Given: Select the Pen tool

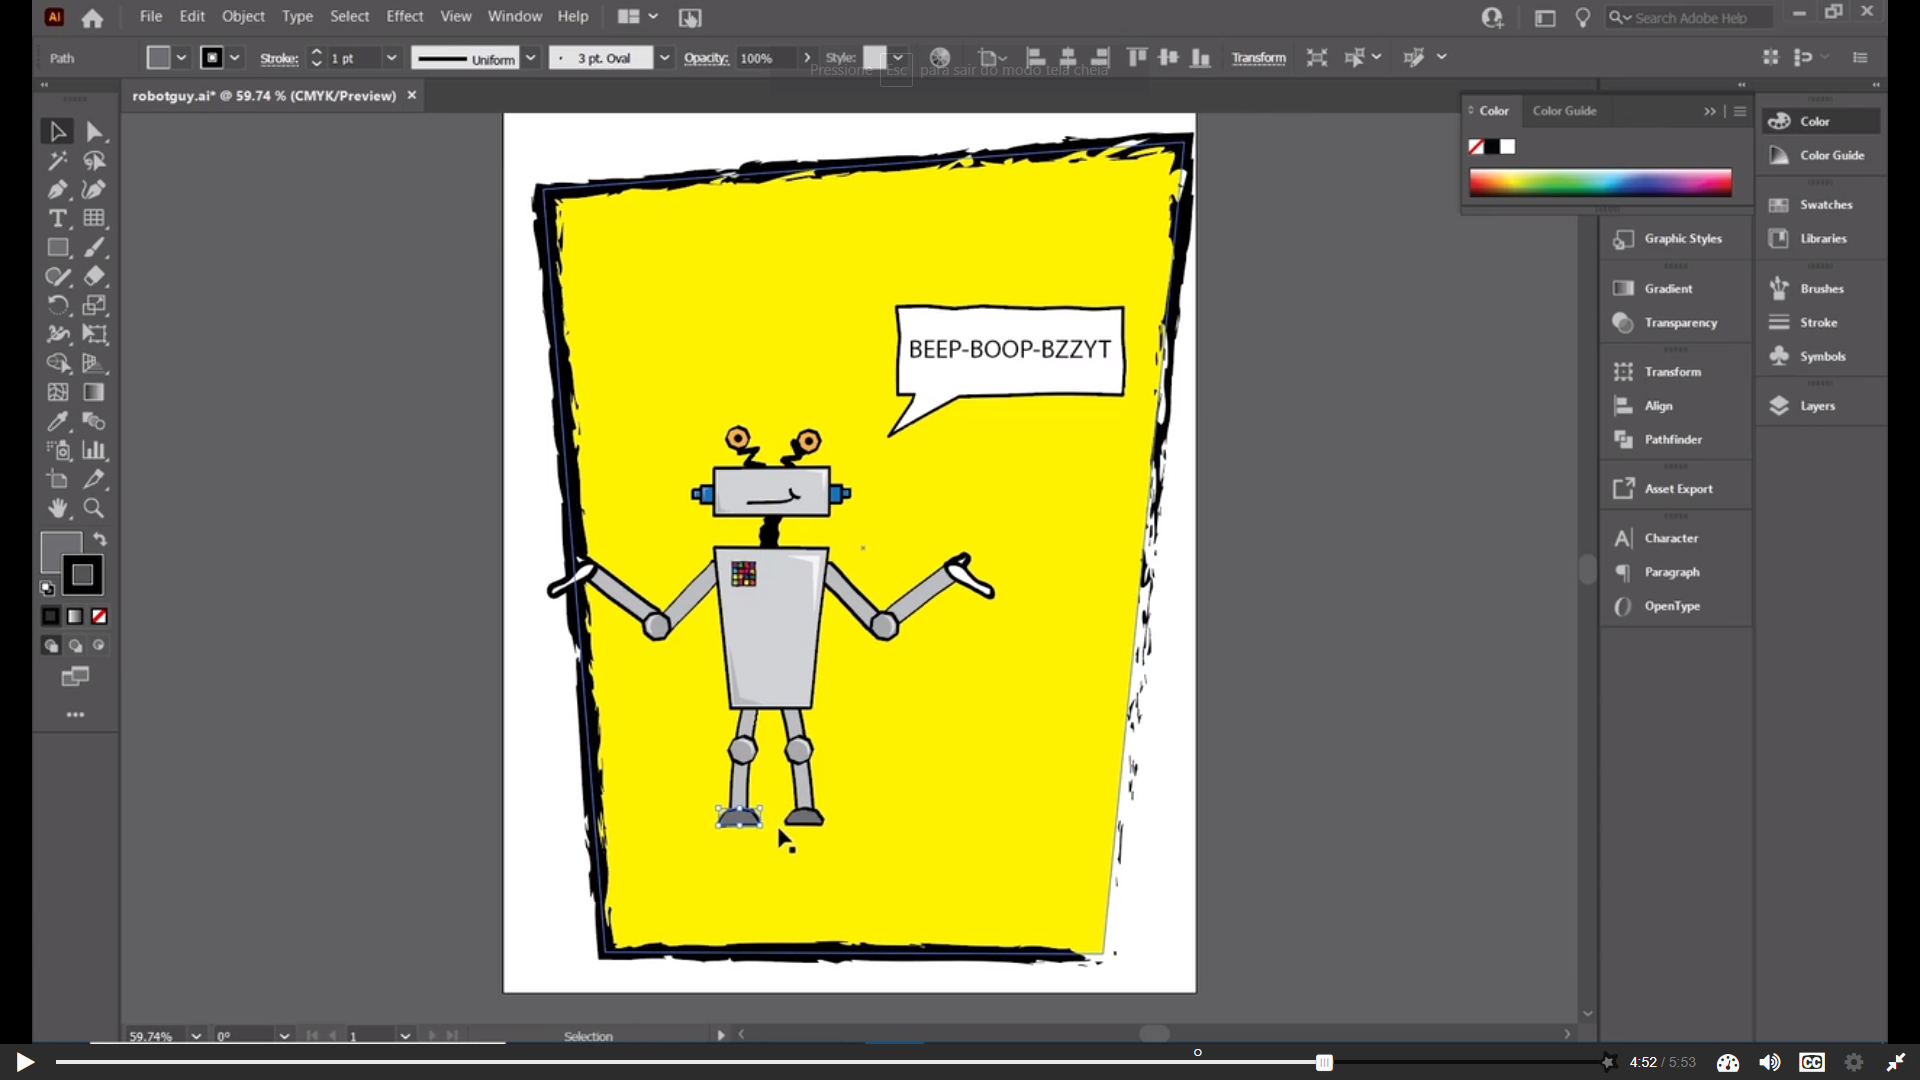Looking at the screenshot, I should (x=57, y=190).
